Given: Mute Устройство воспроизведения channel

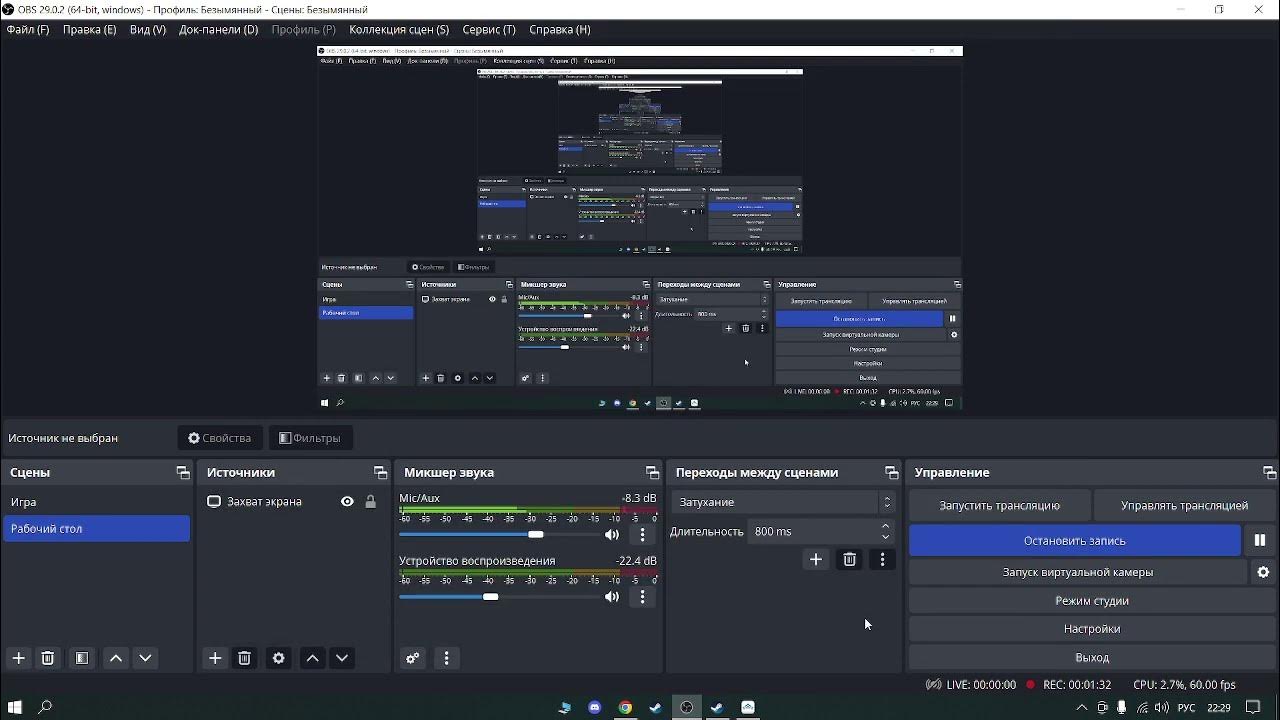Looking at the screenshot, I should [612, 597].
